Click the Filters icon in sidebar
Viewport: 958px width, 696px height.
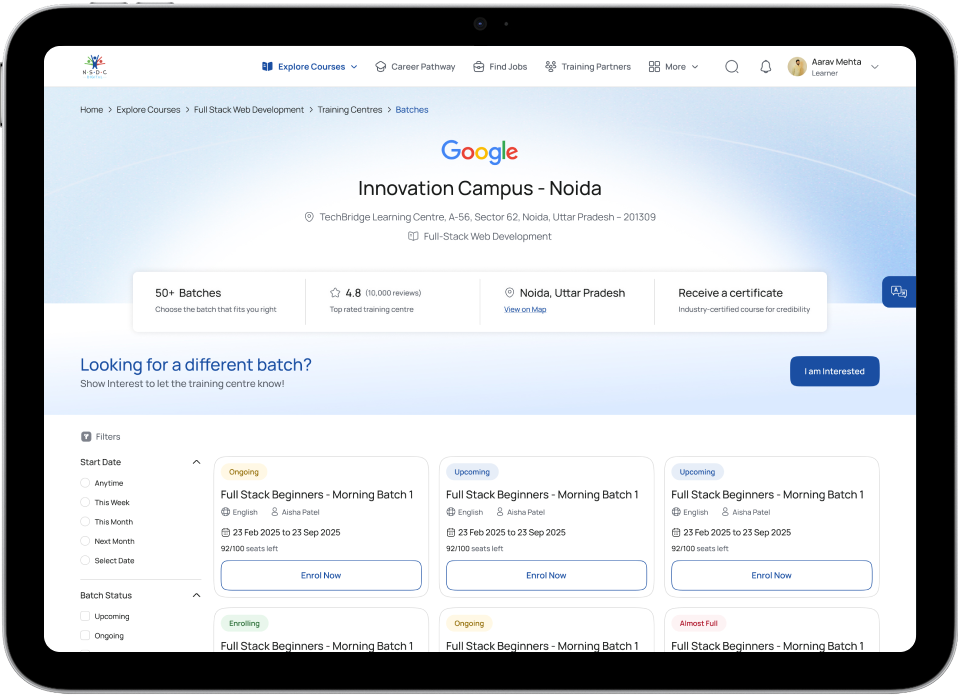[x=85, y=437]
